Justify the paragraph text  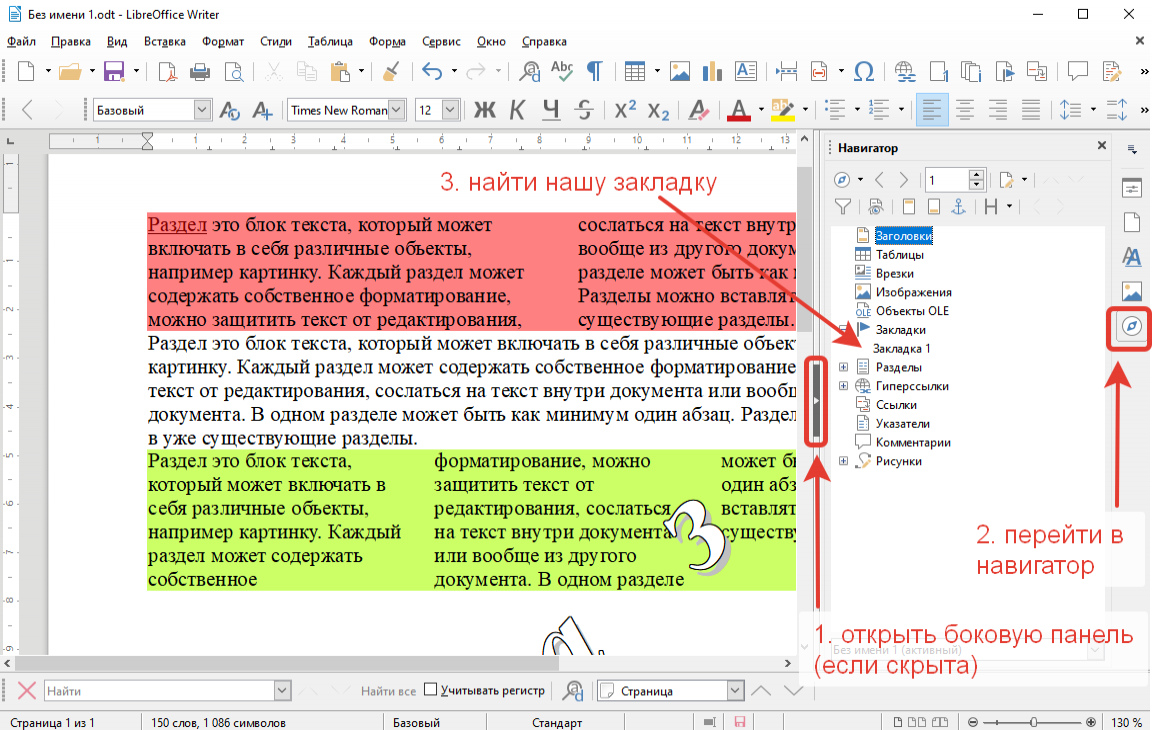(1031, 110)
